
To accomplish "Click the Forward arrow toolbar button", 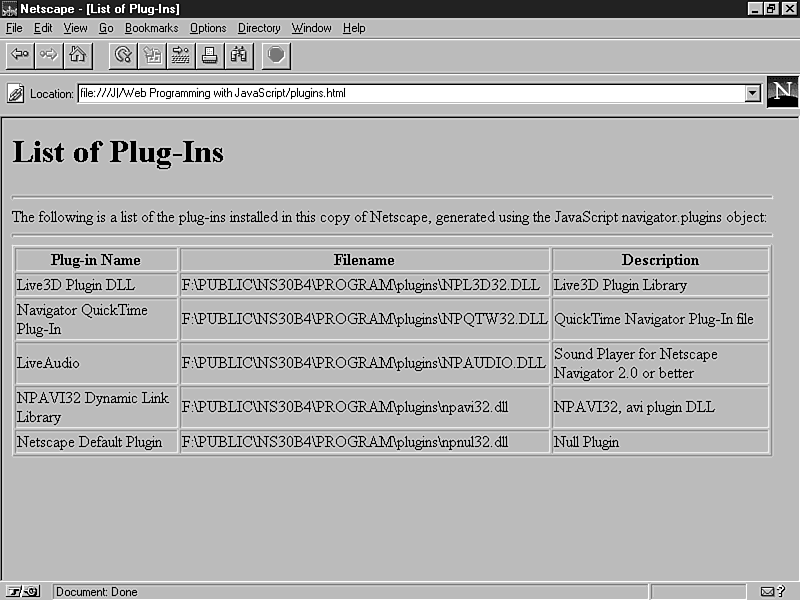I will coord(48,55).
